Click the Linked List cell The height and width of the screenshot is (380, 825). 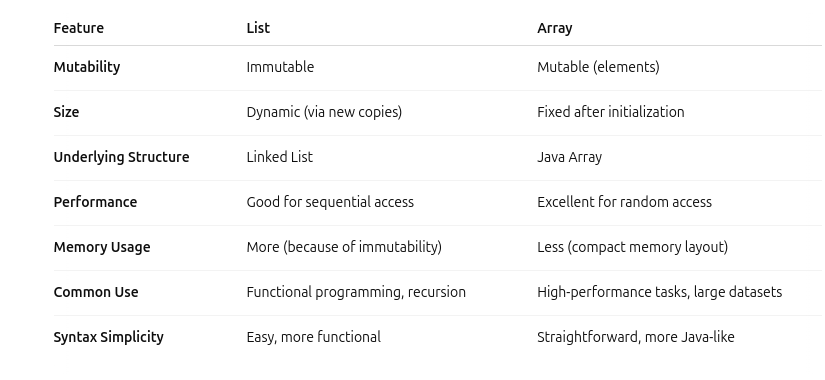click(279, 157)
